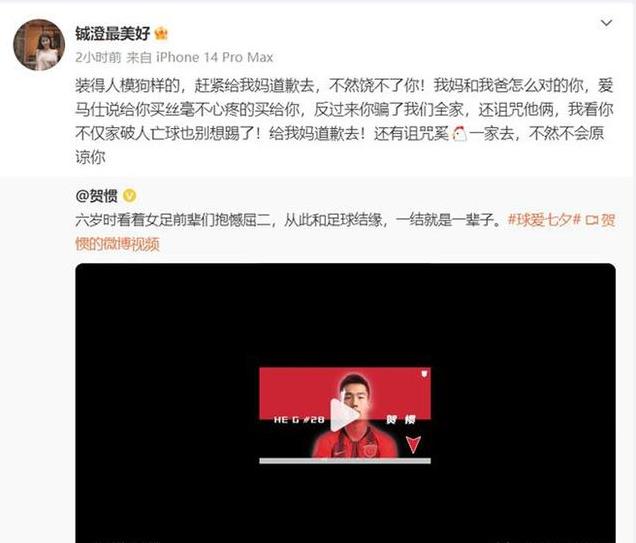
Task: Click the player's face in video thumbnail
Action: [x=354, y=393]
